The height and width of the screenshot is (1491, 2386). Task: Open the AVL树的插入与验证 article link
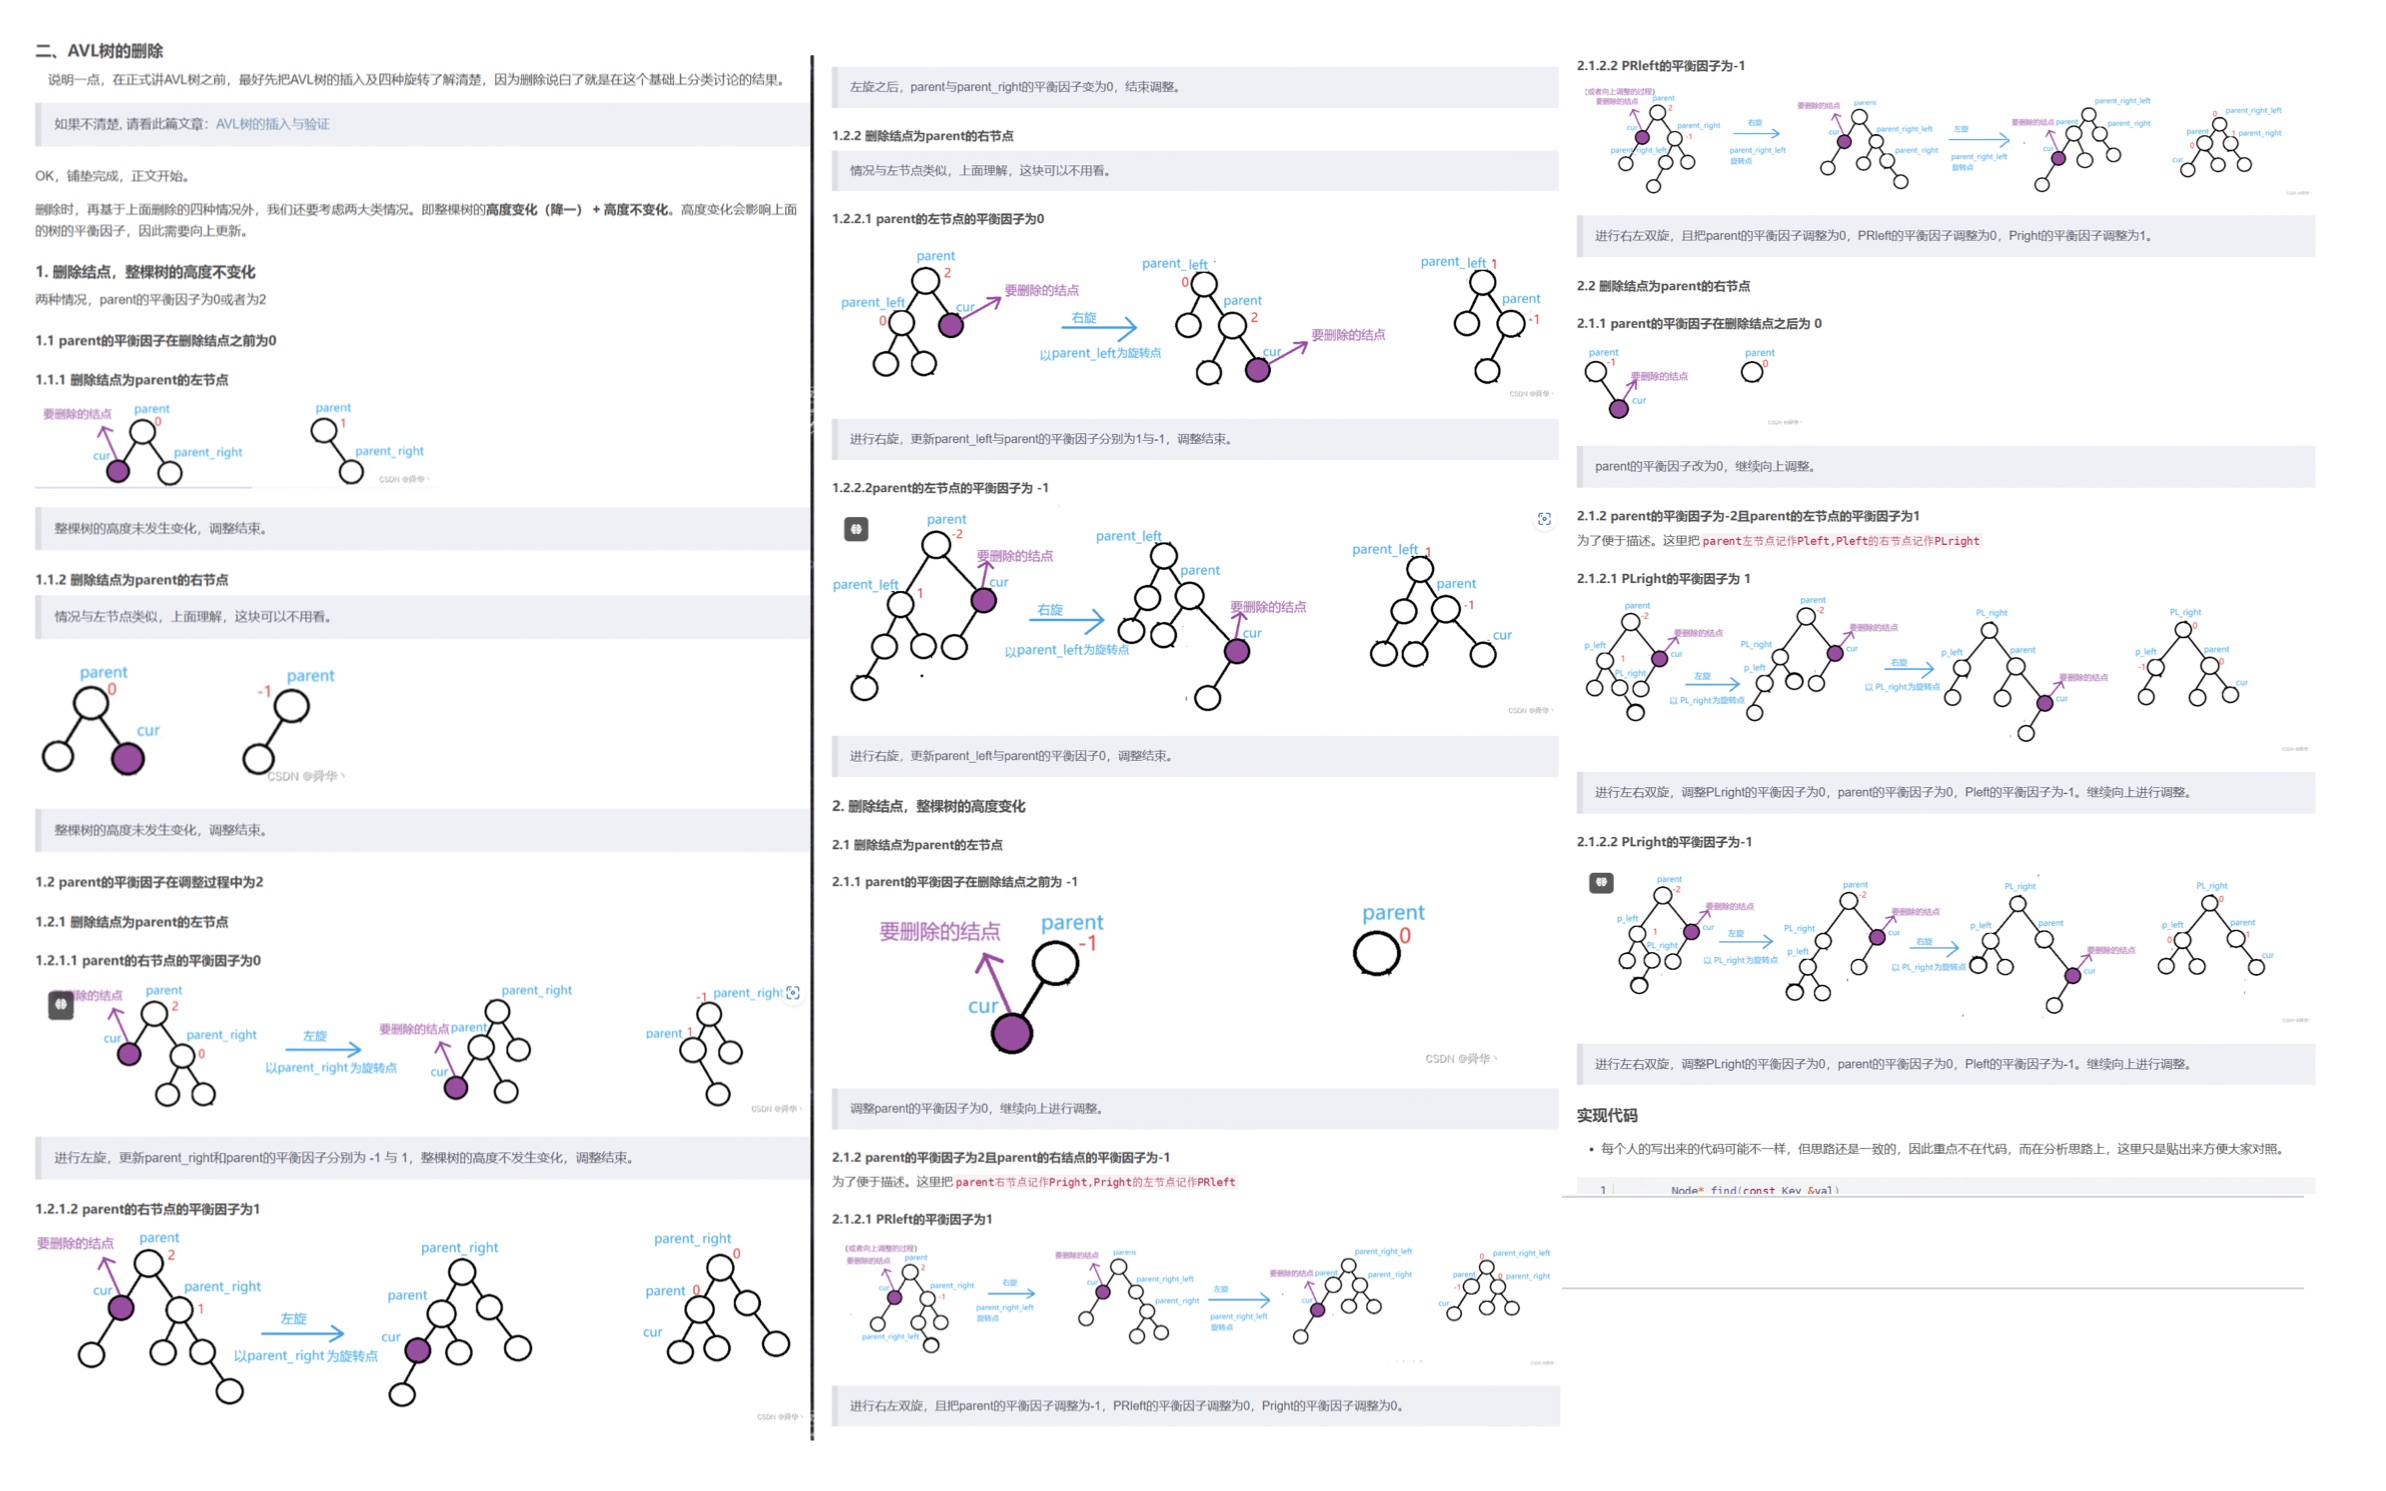[273, 124]
